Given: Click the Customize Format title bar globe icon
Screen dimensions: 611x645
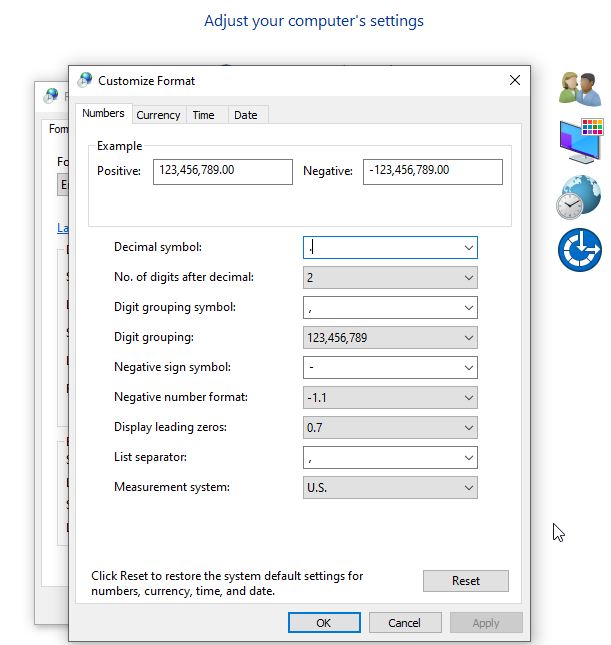Looking at the screenshot, I should 85,80.
